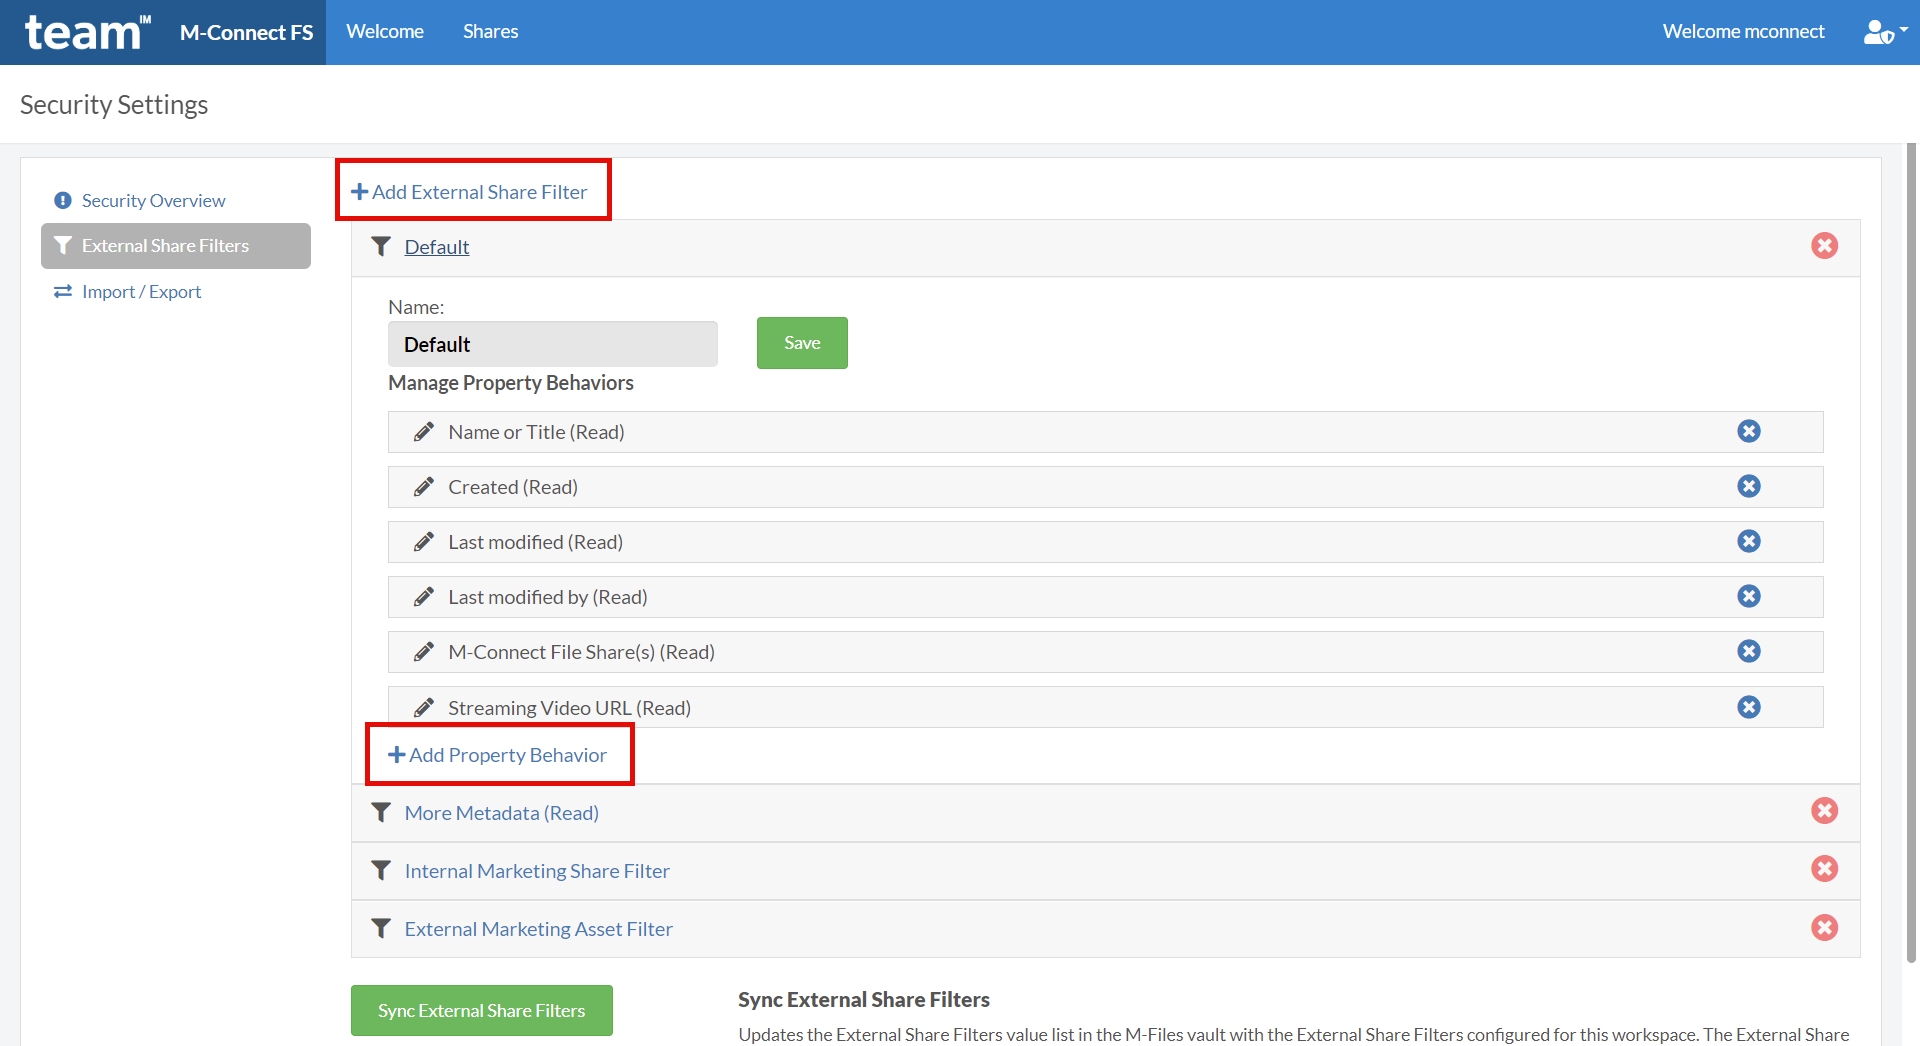Remove the Default share filter
Viewport: 1920px width, 1046px height.
tap(1824, 246)
